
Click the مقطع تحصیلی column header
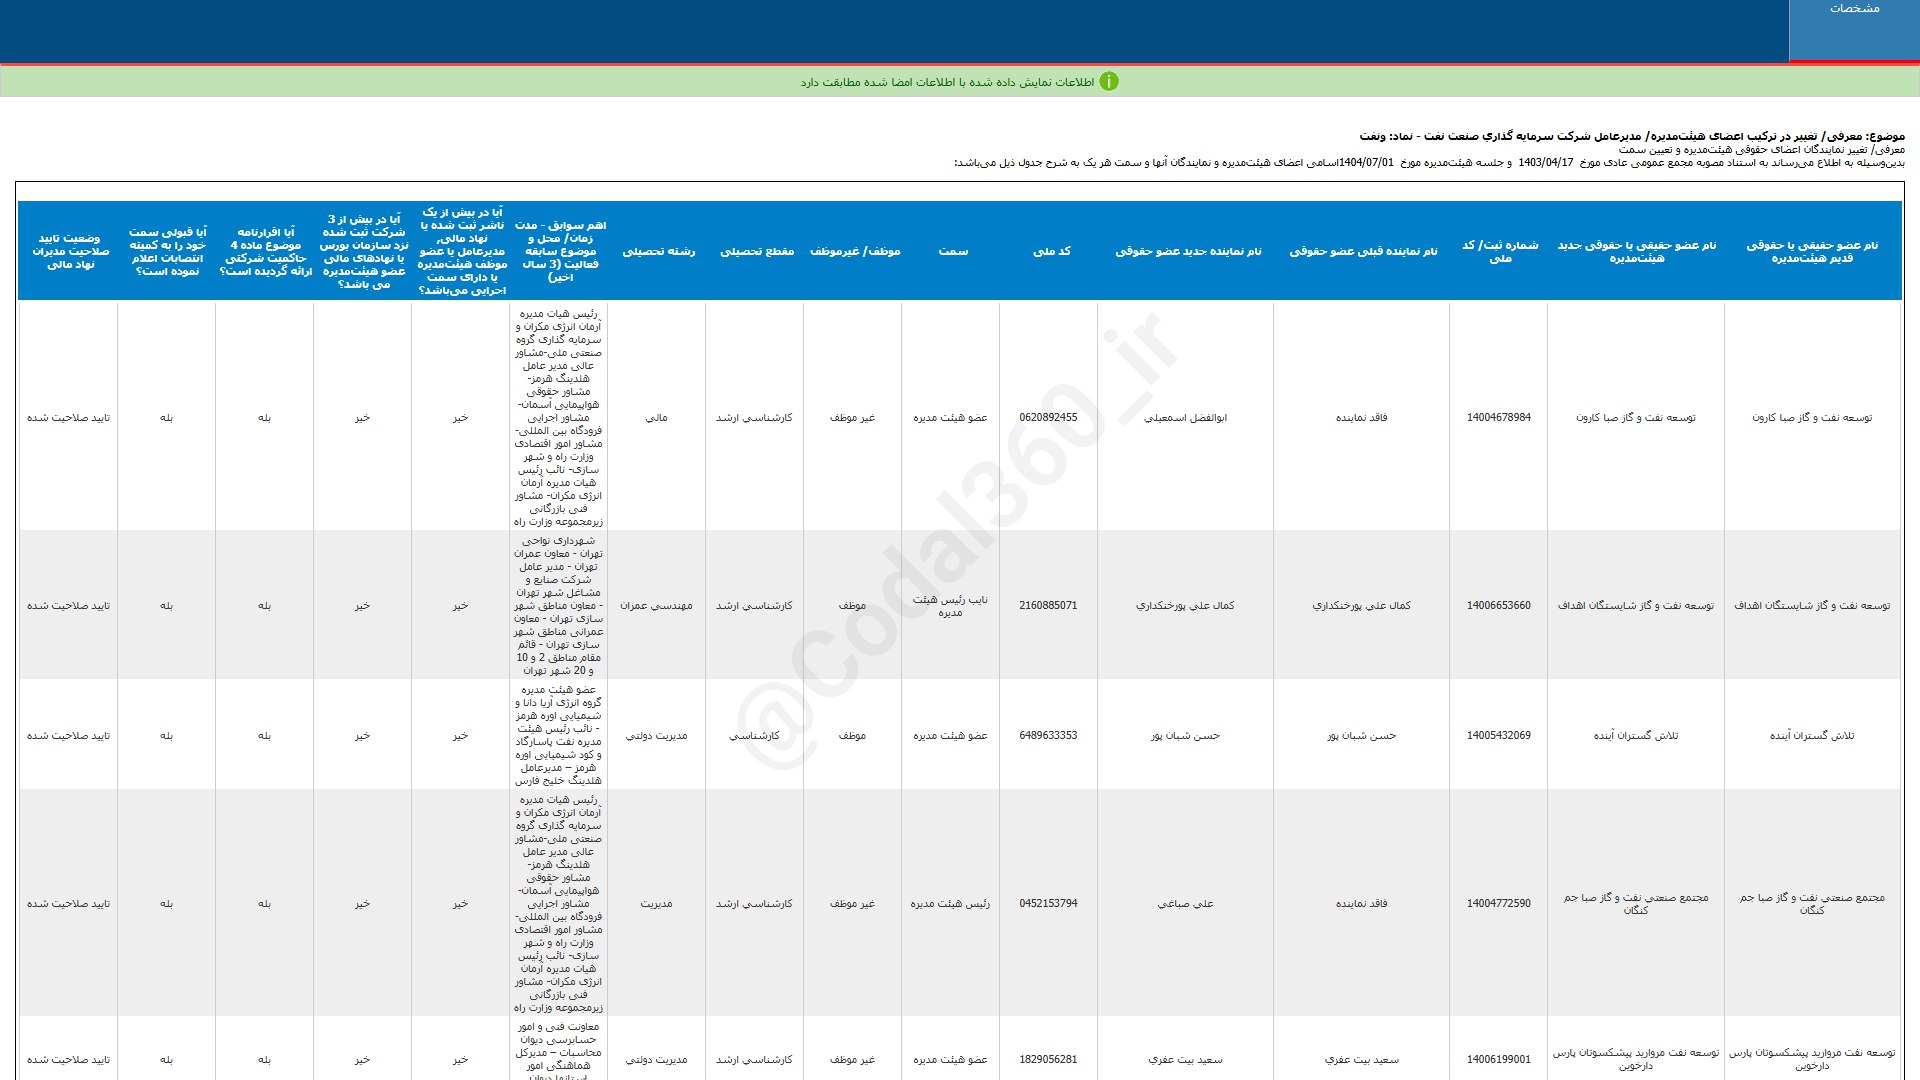tap(756, 251)
